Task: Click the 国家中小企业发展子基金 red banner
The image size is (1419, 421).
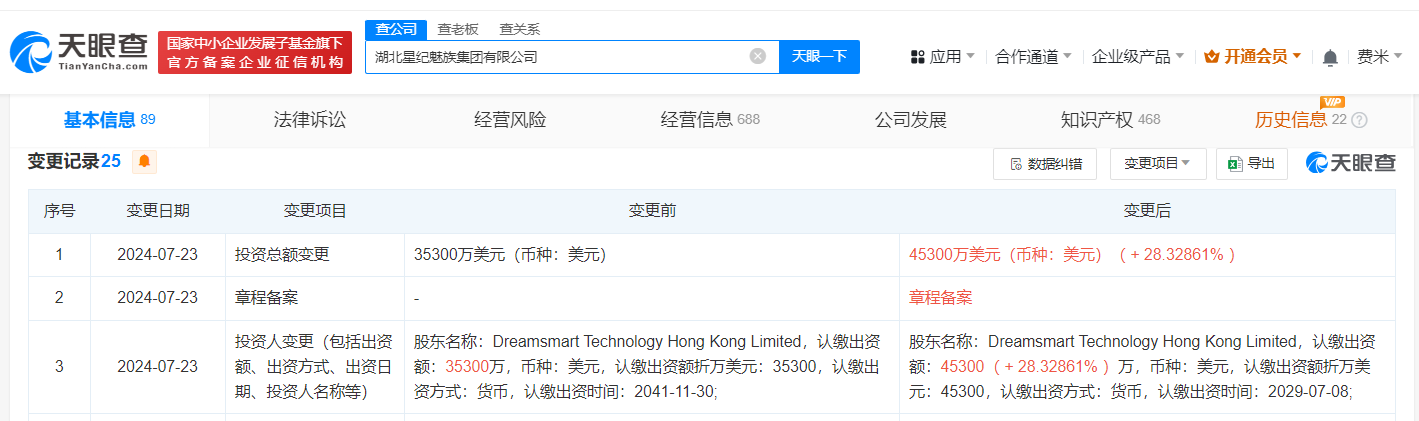Action: tap(255, 52)
